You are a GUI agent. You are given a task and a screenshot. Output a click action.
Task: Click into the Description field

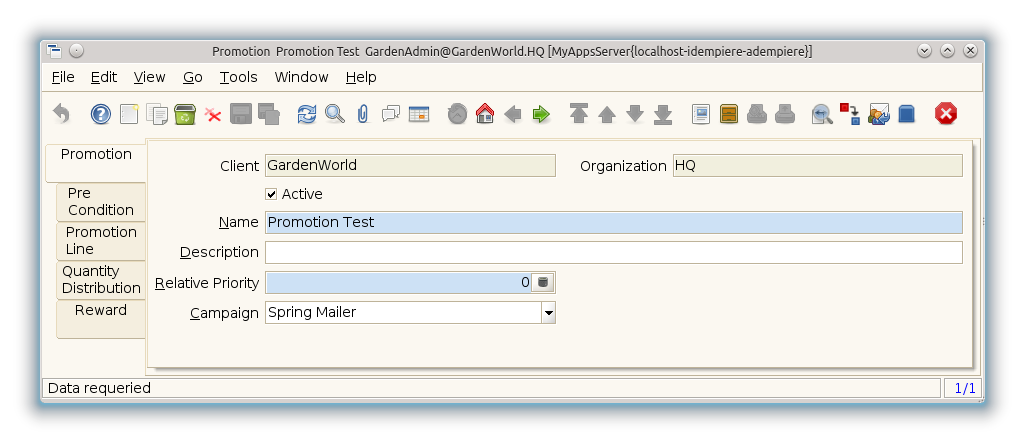coord(613,252)
